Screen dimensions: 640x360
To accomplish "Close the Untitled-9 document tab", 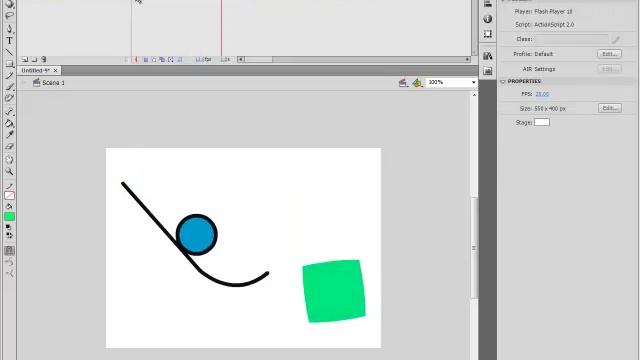I will click(x=56, y=71).
